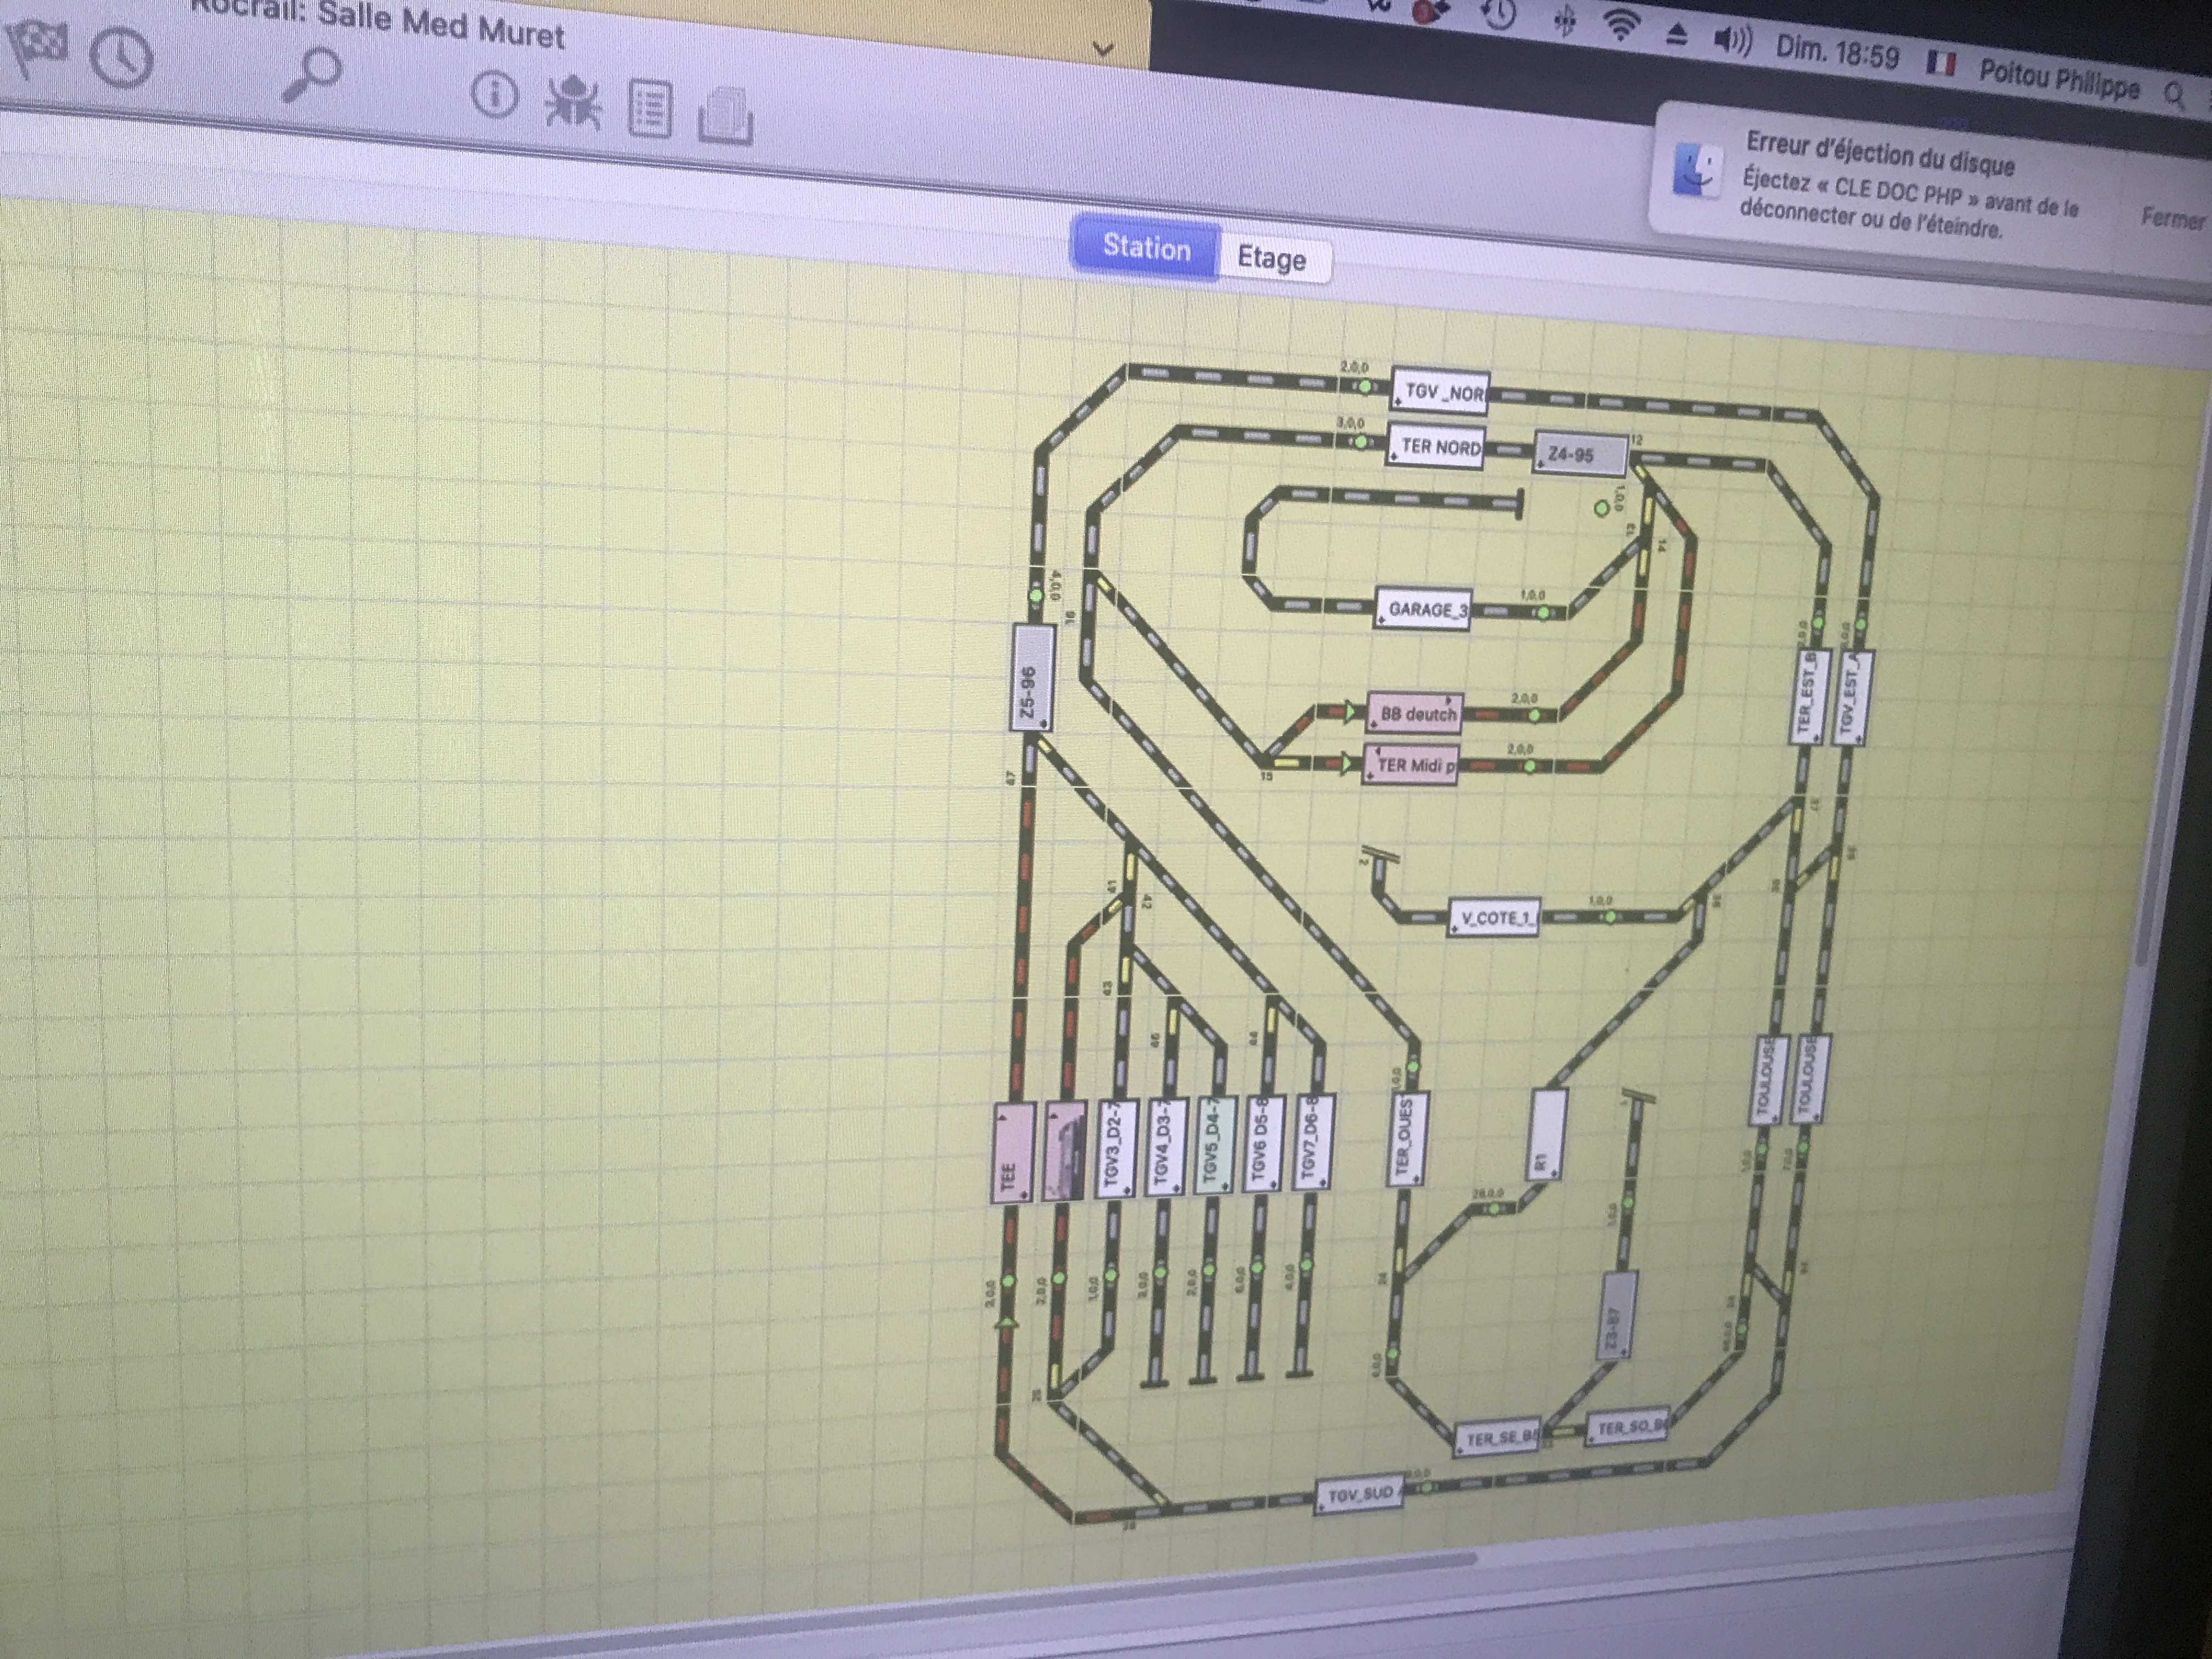2212x1659 pixels.
Task: Toggle the sensor left of TER NORD
Action: point(1360,441)
